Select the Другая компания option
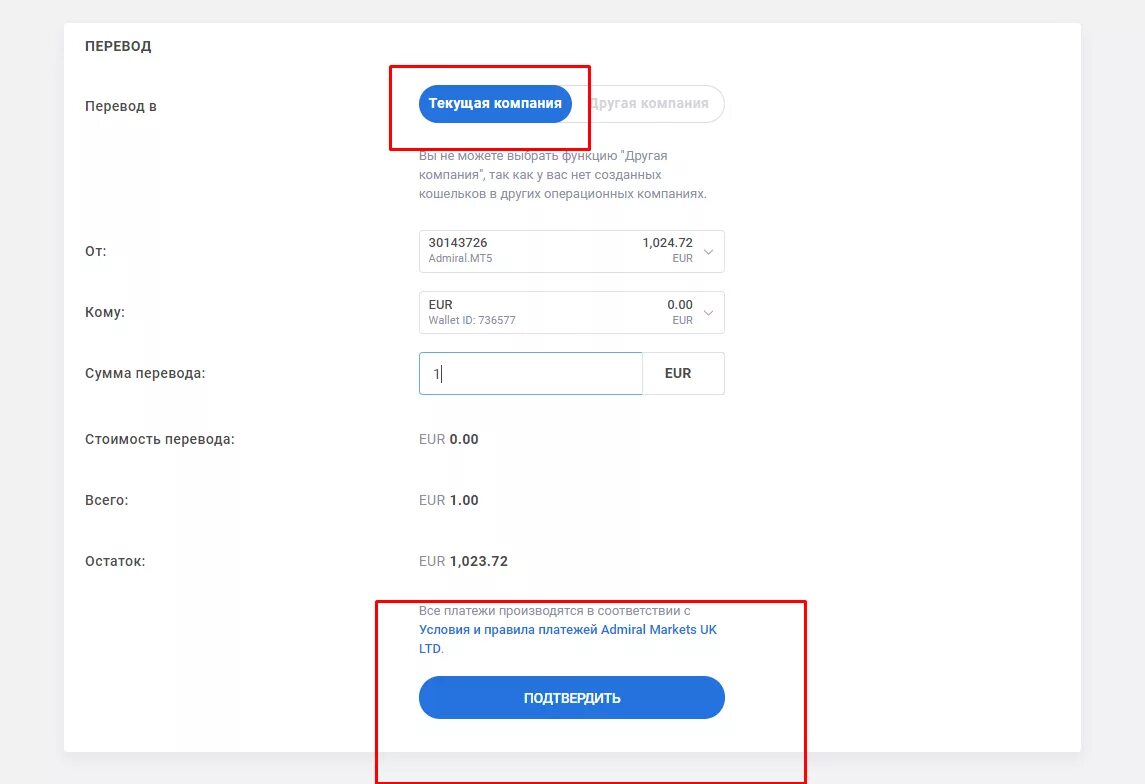This screenshot has height=784, width=1145. pyautogui.click(x=649, y=103)
